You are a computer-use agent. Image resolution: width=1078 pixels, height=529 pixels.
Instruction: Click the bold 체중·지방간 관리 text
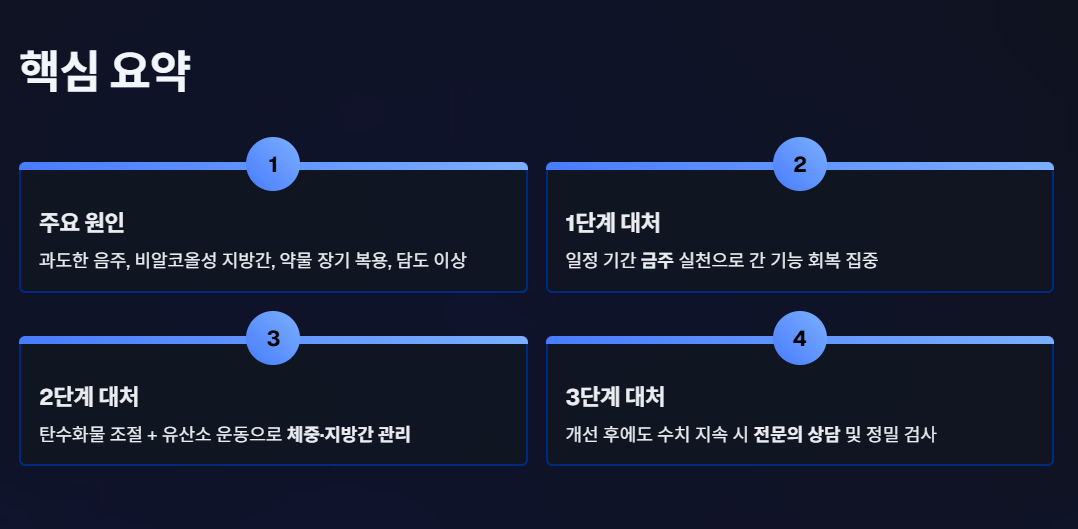(x=349, y=435)
